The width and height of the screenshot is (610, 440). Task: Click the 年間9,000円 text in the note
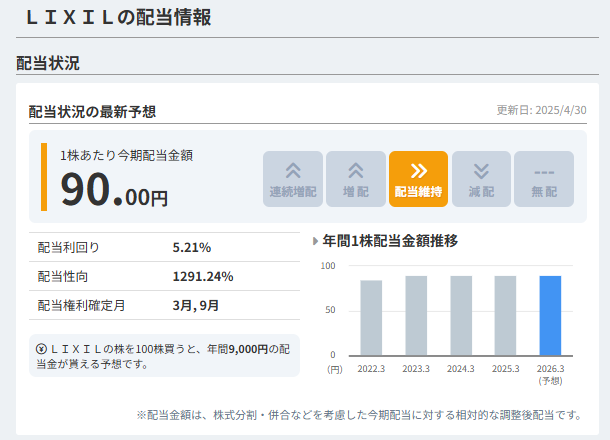coord(237,349)
